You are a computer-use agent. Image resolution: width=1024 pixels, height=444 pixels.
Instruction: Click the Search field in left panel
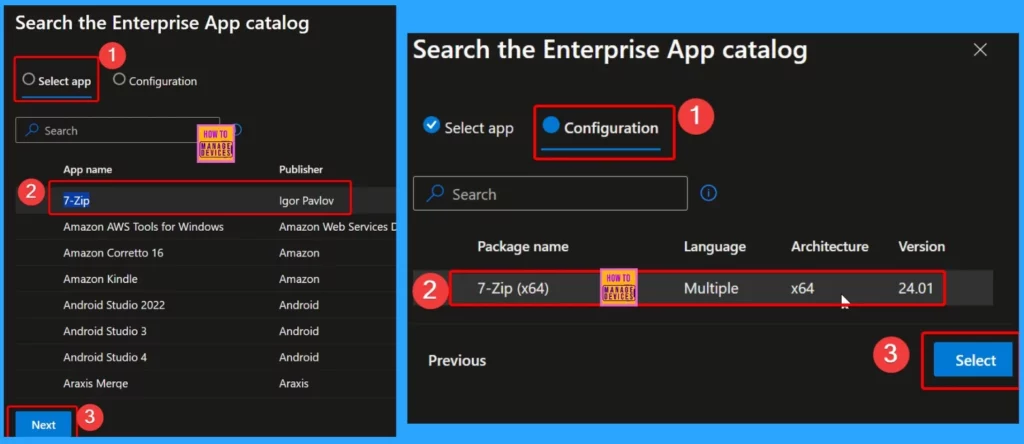(118, 131)
